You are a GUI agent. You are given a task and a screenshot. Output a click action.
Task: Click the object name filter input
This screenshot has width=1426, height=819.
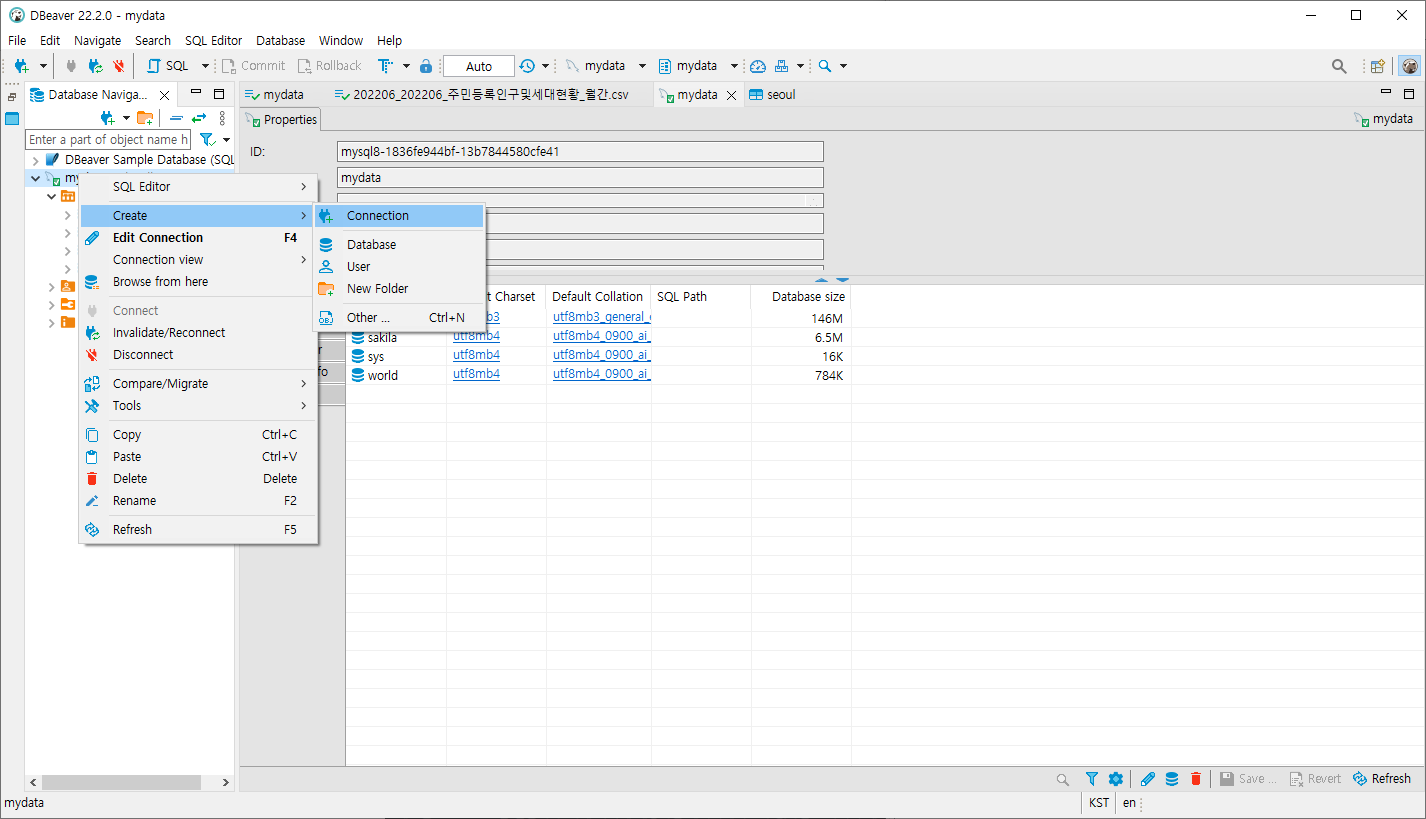pyautogui.click(x=108, y=140)
